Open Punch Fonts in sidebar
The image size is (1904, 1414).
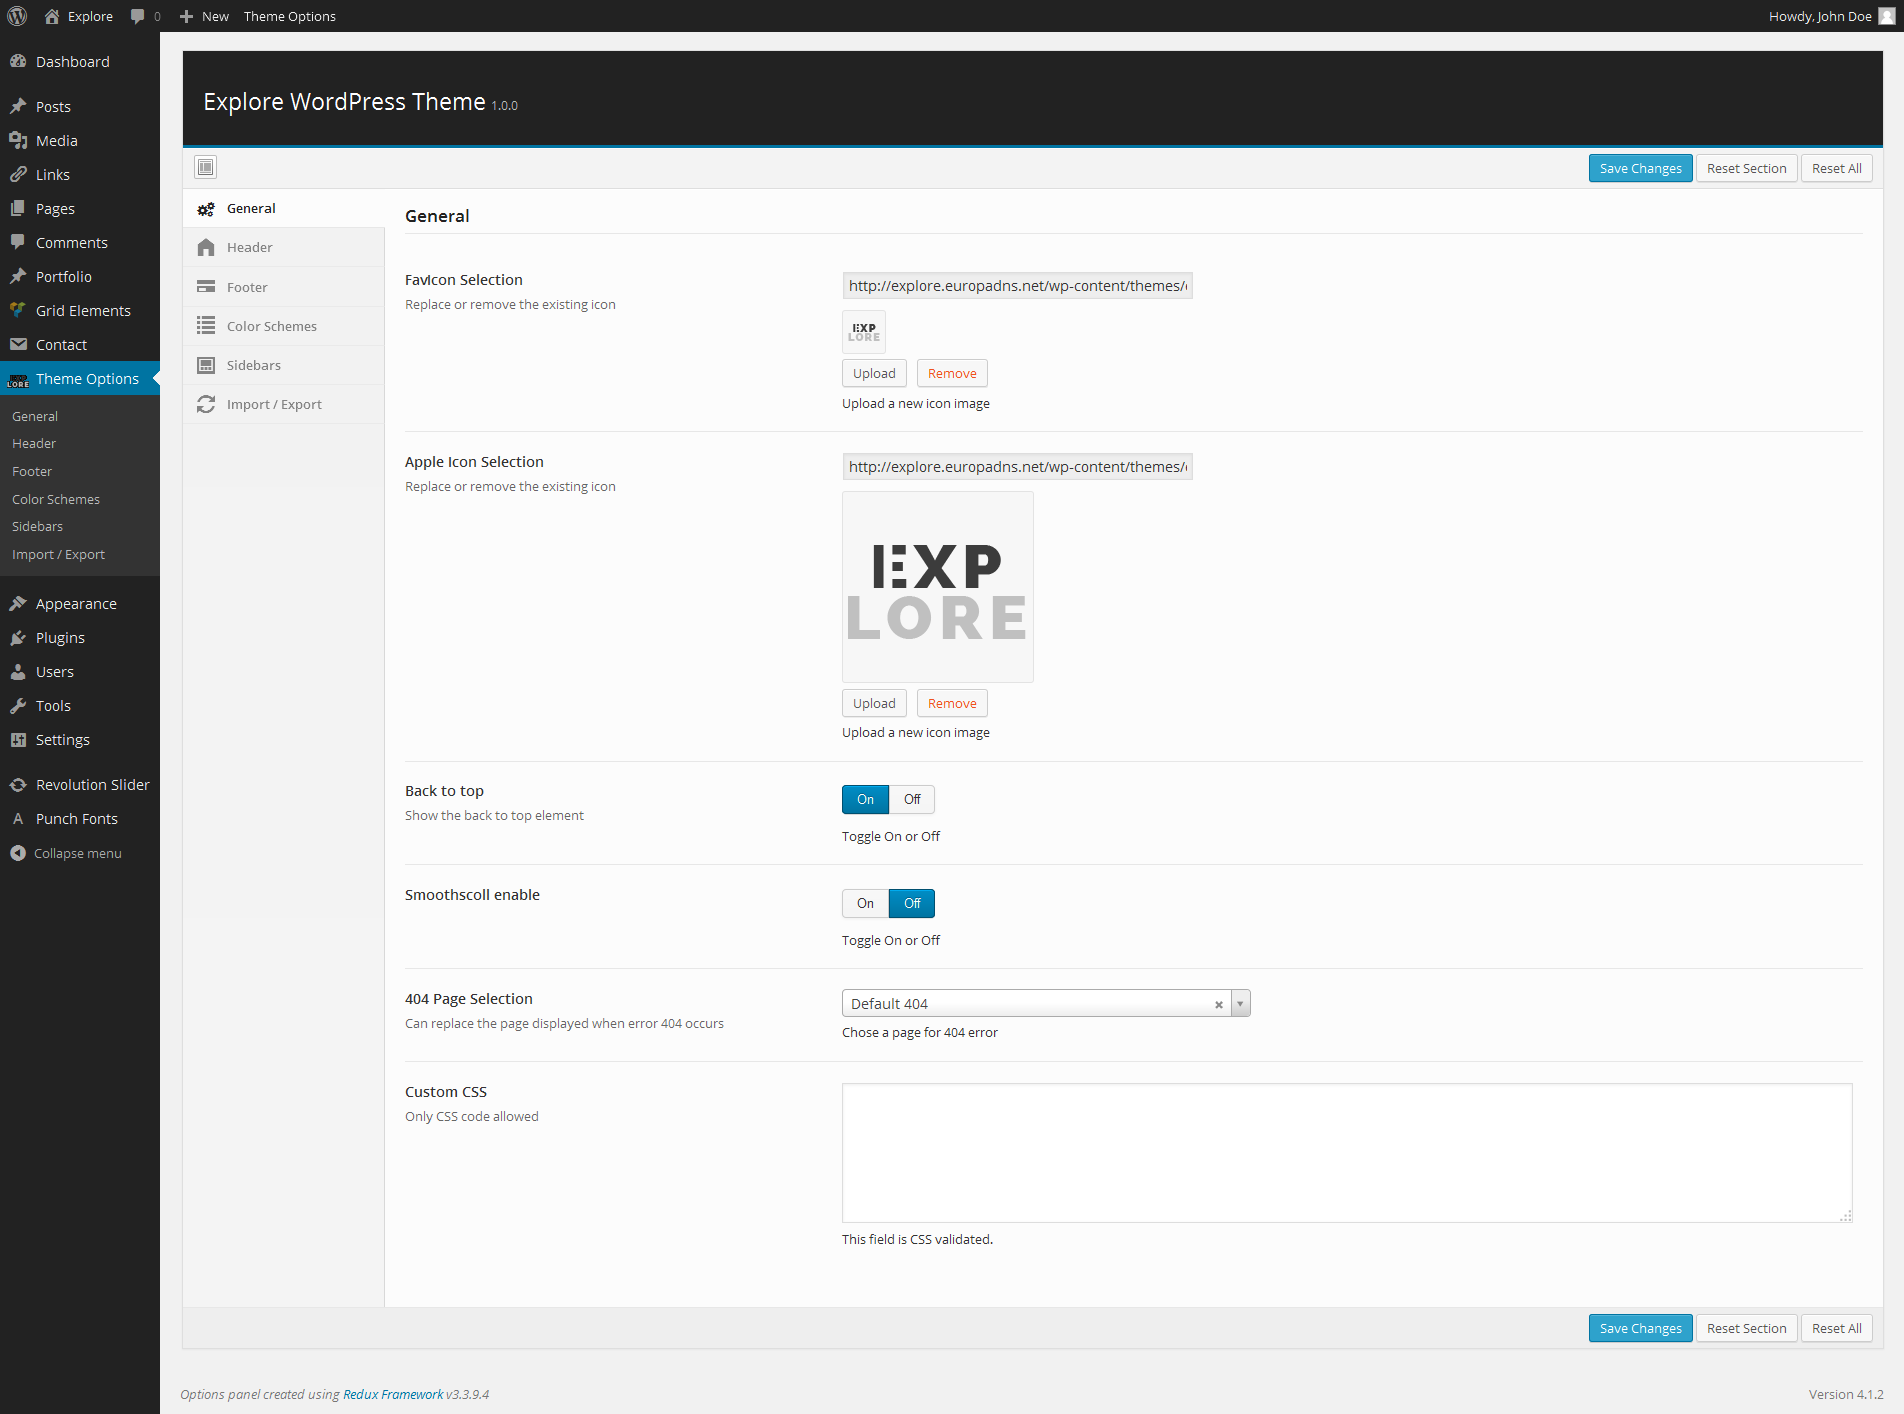[x=77, y=818]
